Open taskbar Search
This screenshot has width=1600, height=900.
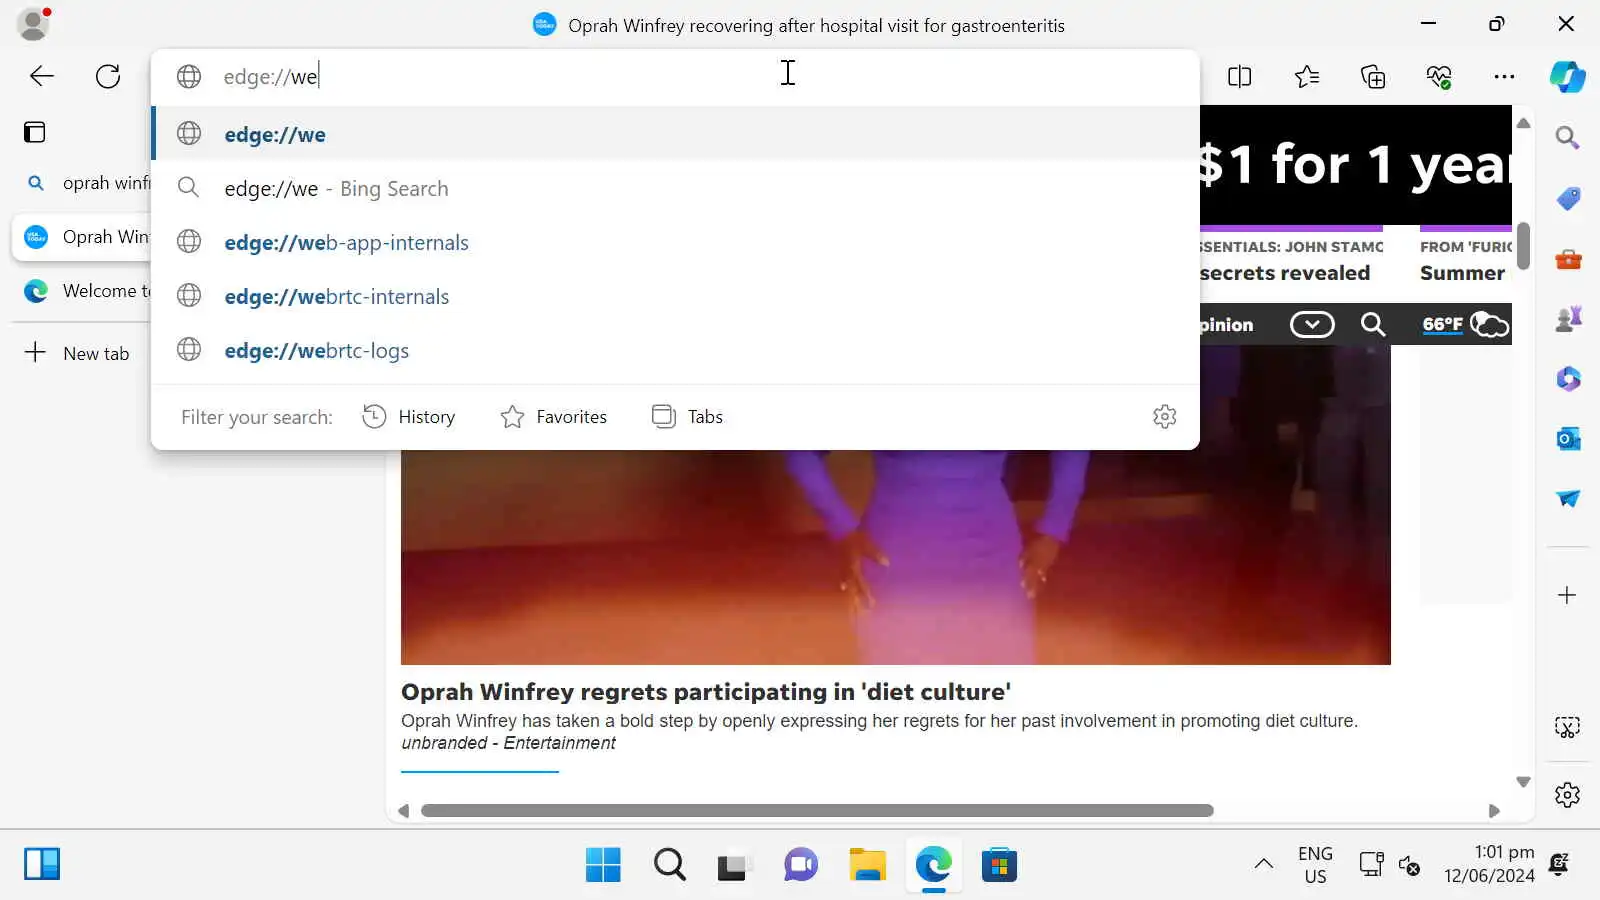pyautogui.click(x=669, y=865)
